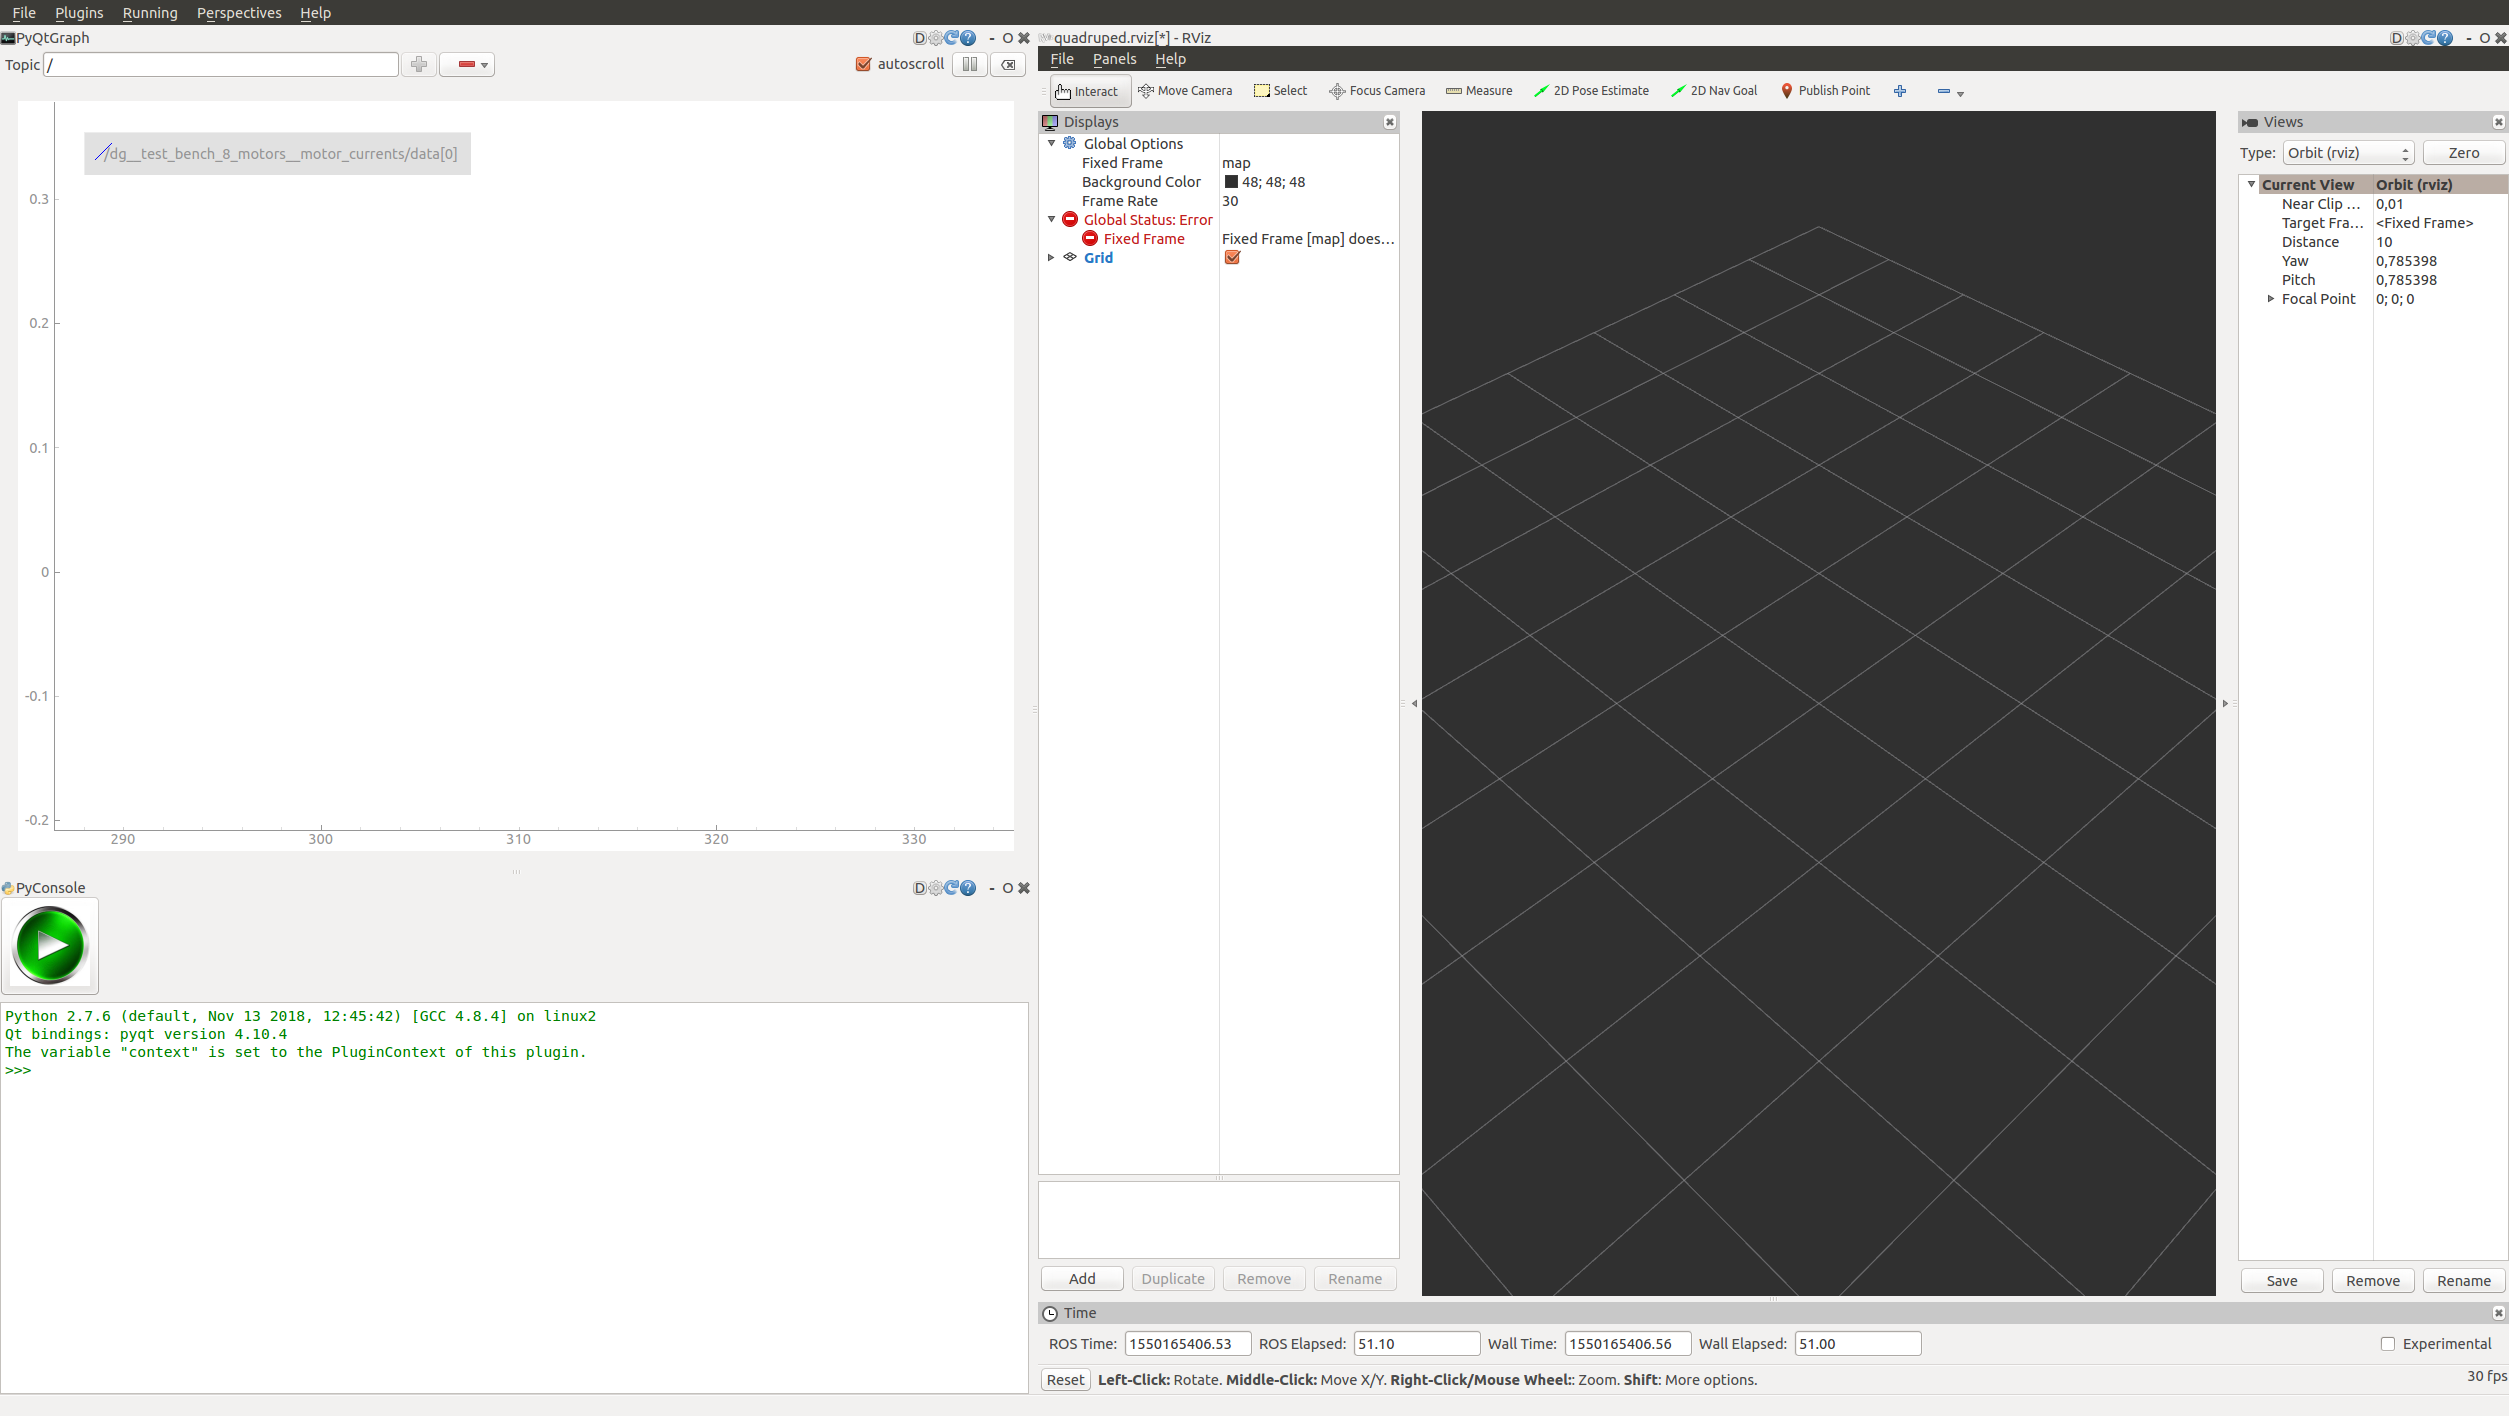Screen dimensions: 2509x1416
Task: Click the Focus Camera tool
Action: pos(1377,90)
